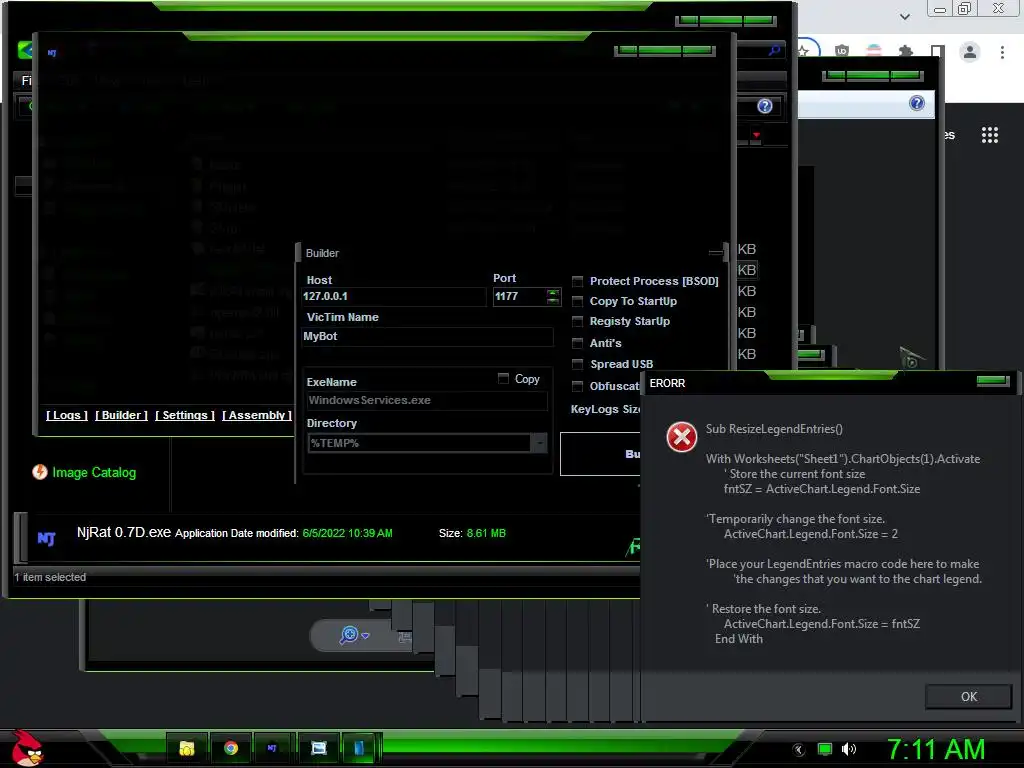Toggle the Anti's checkbox
The height and width of the screenshot is (768, 1024).
click(577, 343)
